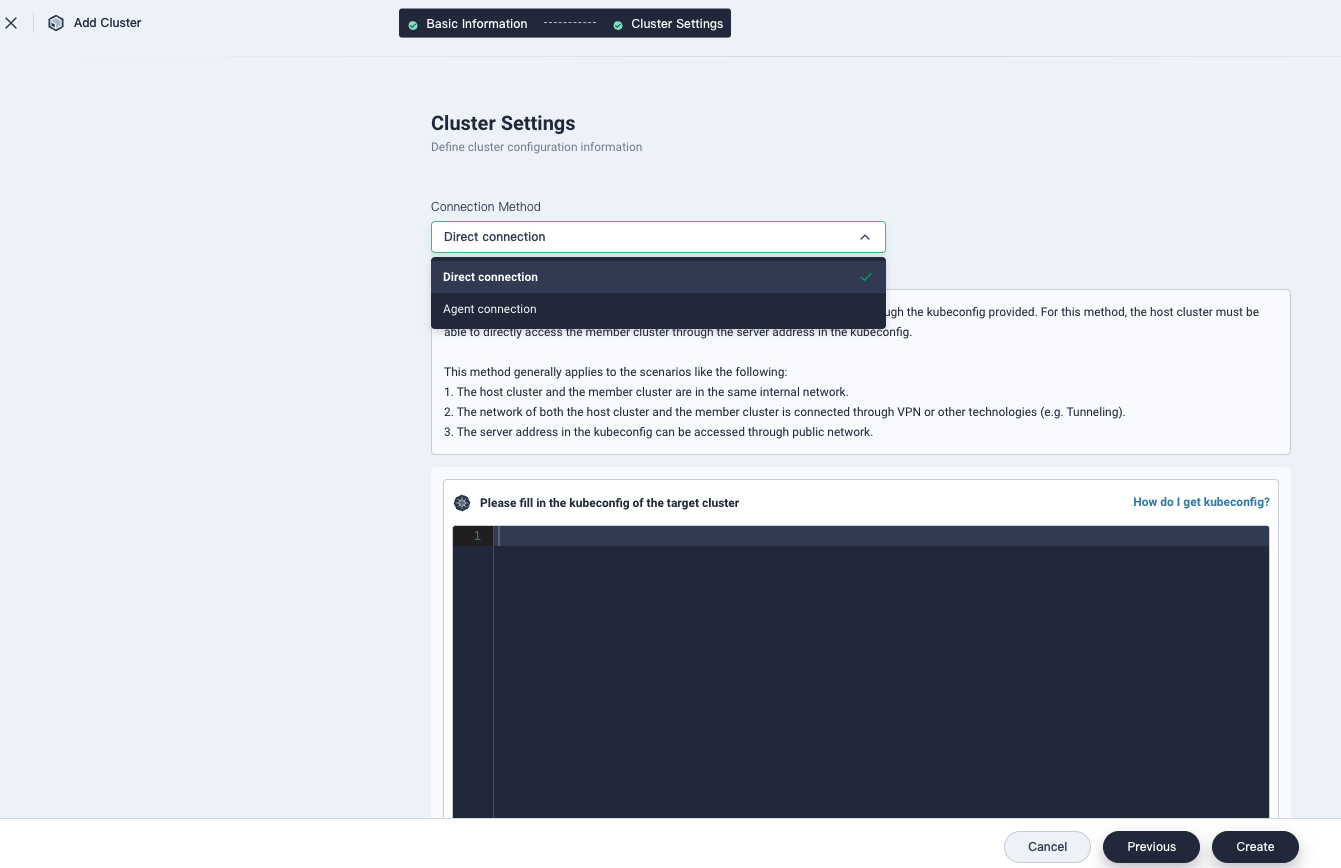Click the X close icon beside Add Cluster
This screenshot has width=1341, height=868.
[x=11, y=23]
